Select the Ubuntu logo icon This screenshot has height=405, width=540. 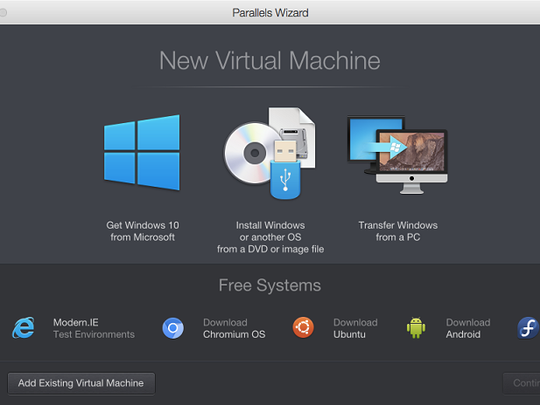tap(303, 328)
